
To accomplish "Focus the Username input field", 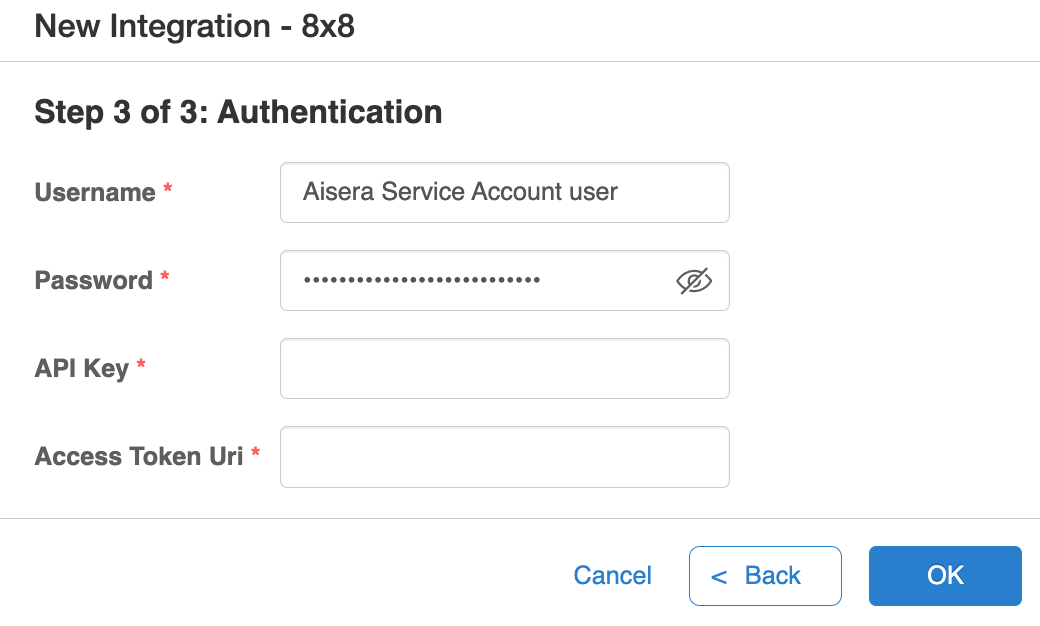I will click(505, 192).
